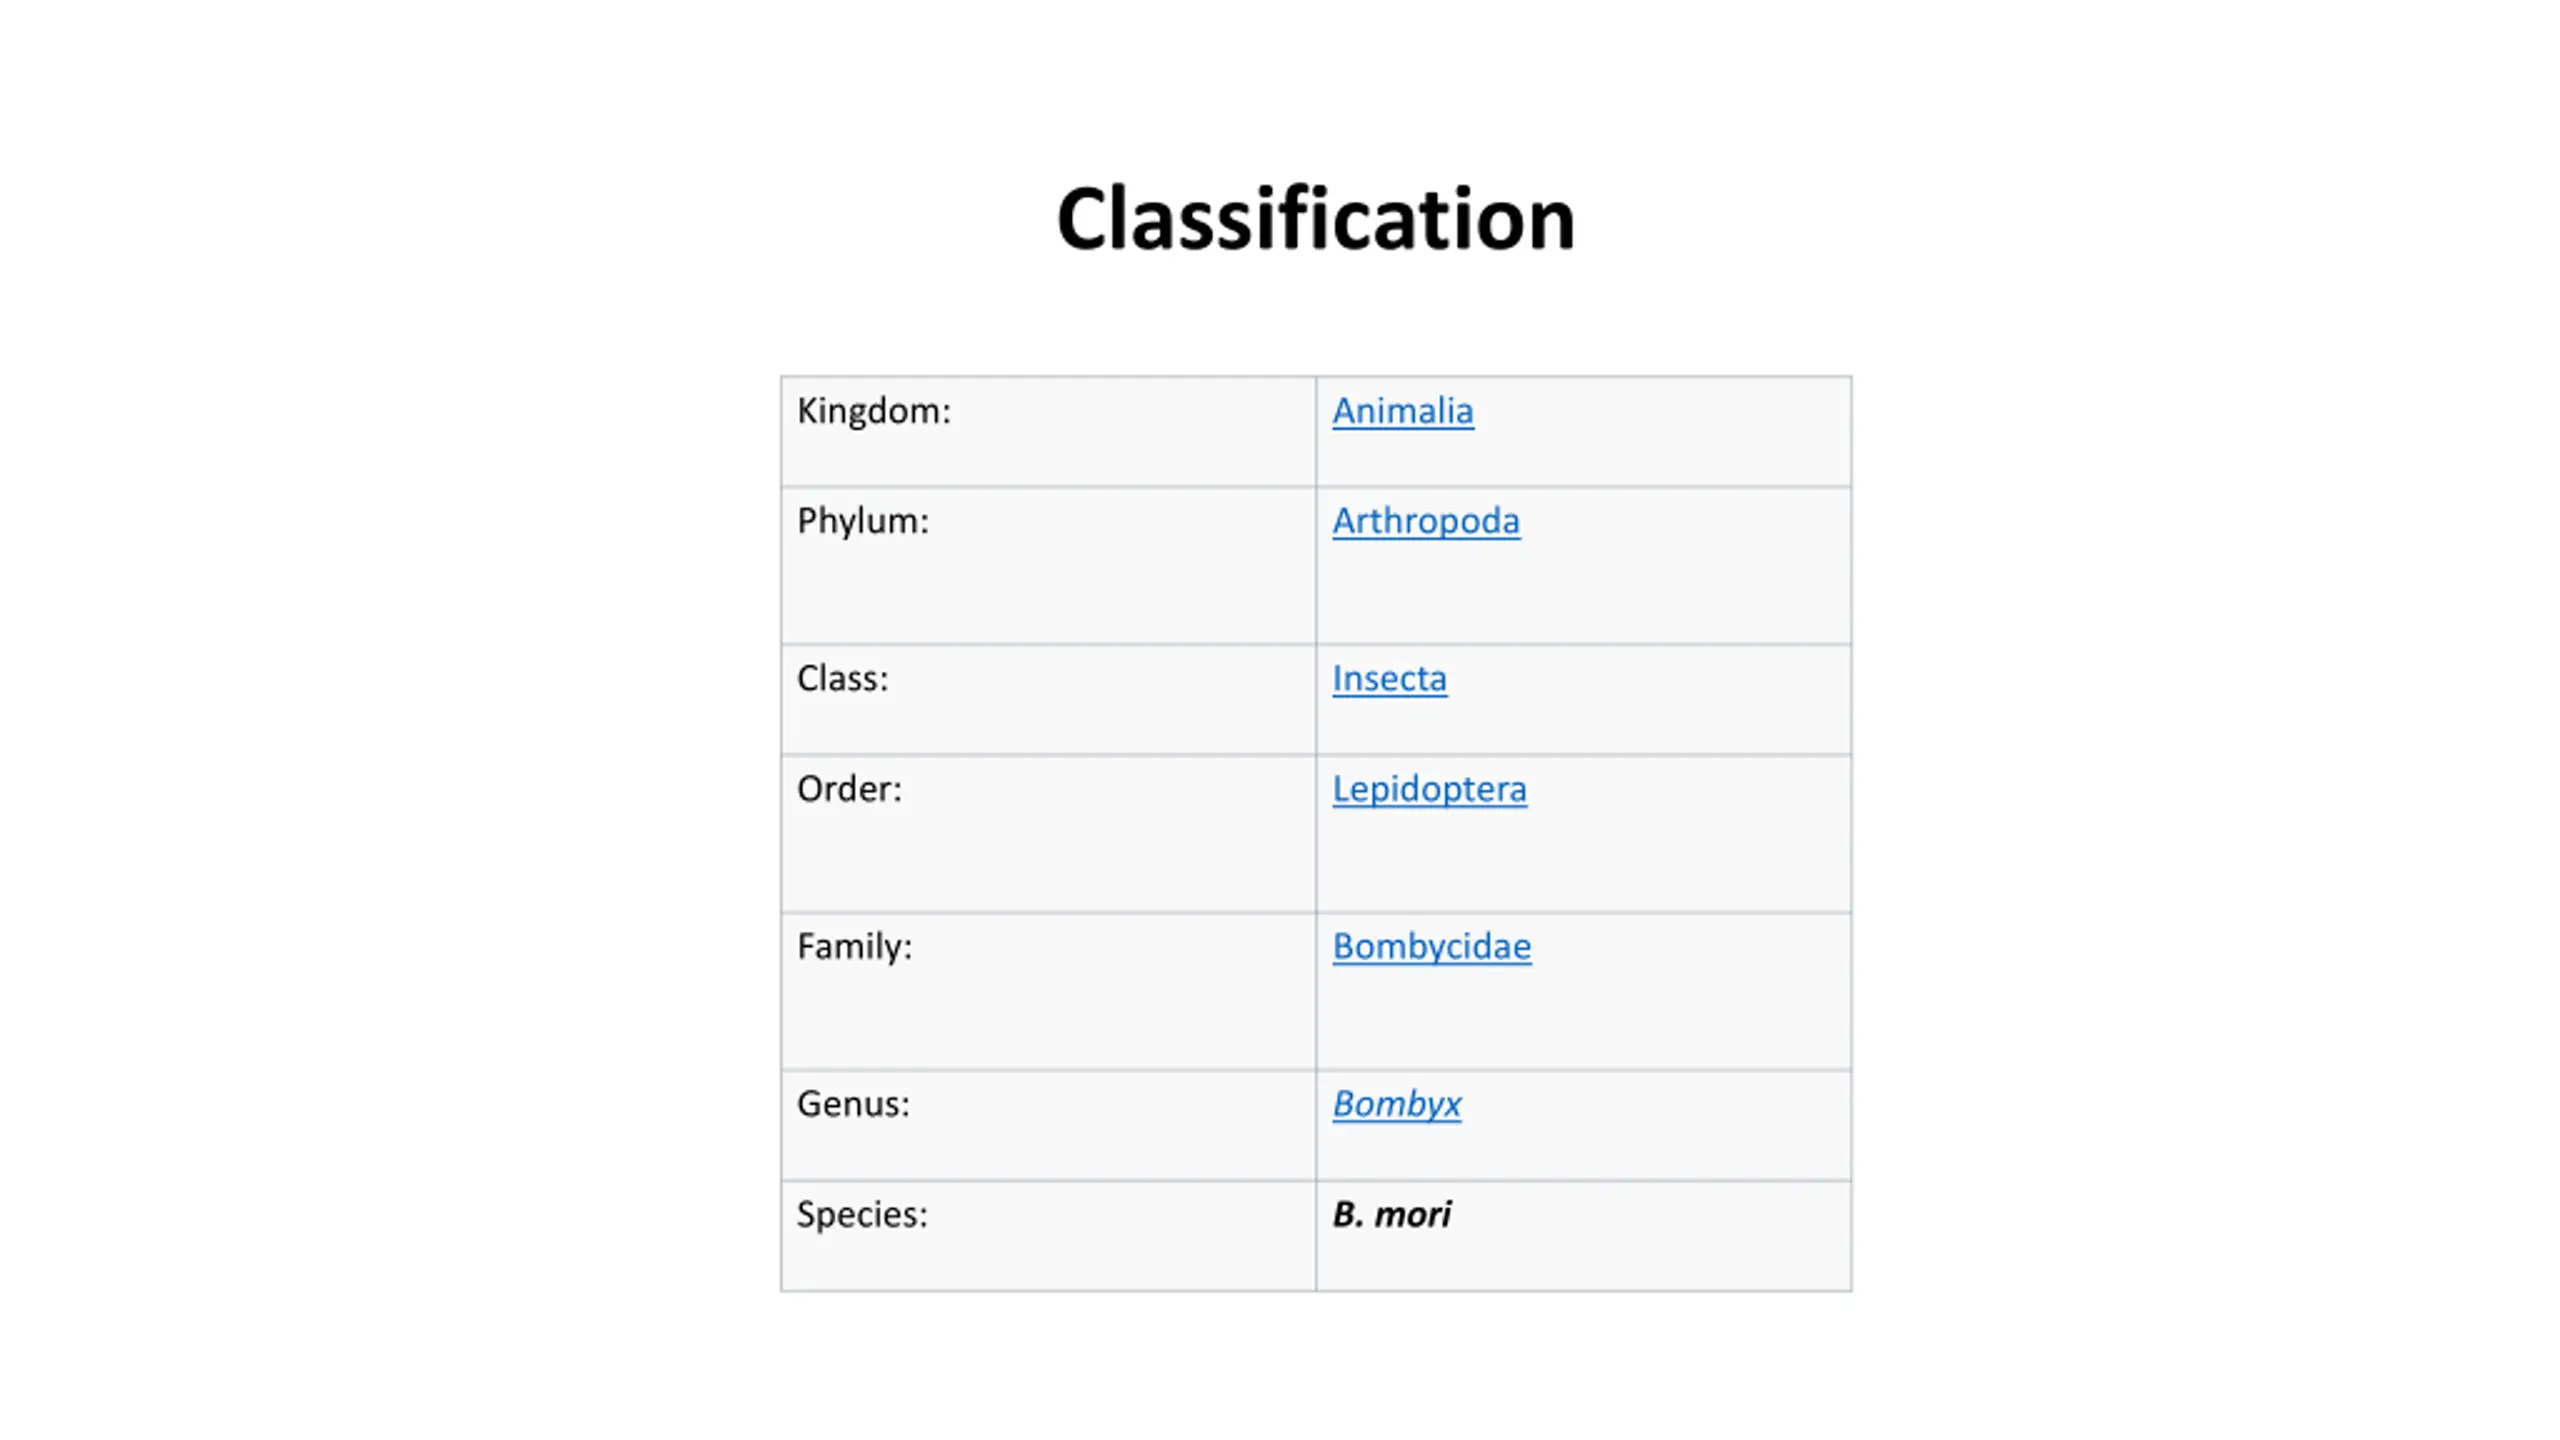Click the Insecta class link

pos(1389,679)
